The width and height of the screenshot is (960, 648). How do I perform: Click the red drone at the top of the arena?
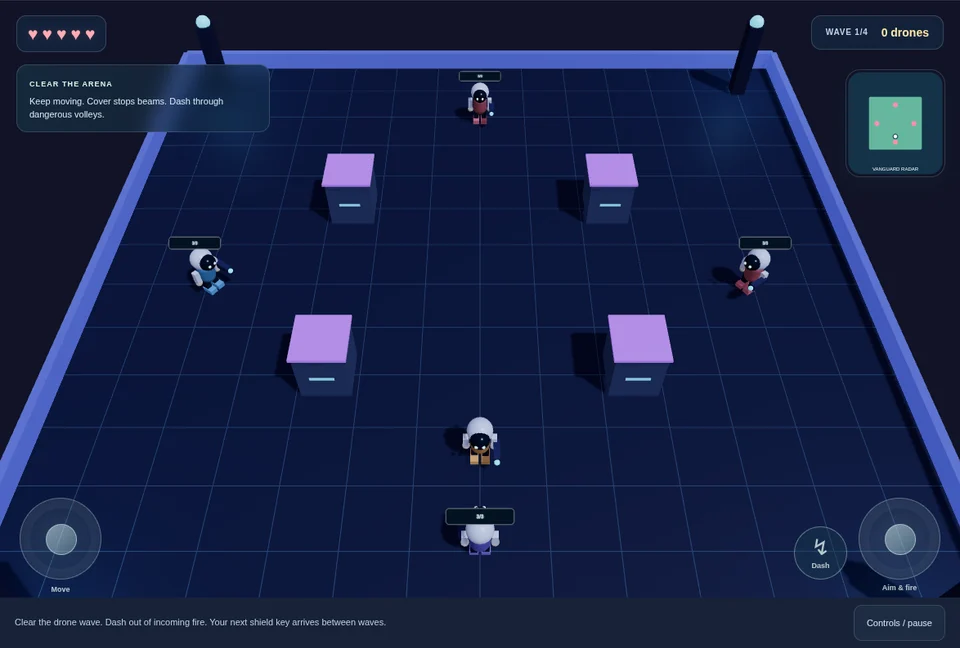(x=480, y=104)
